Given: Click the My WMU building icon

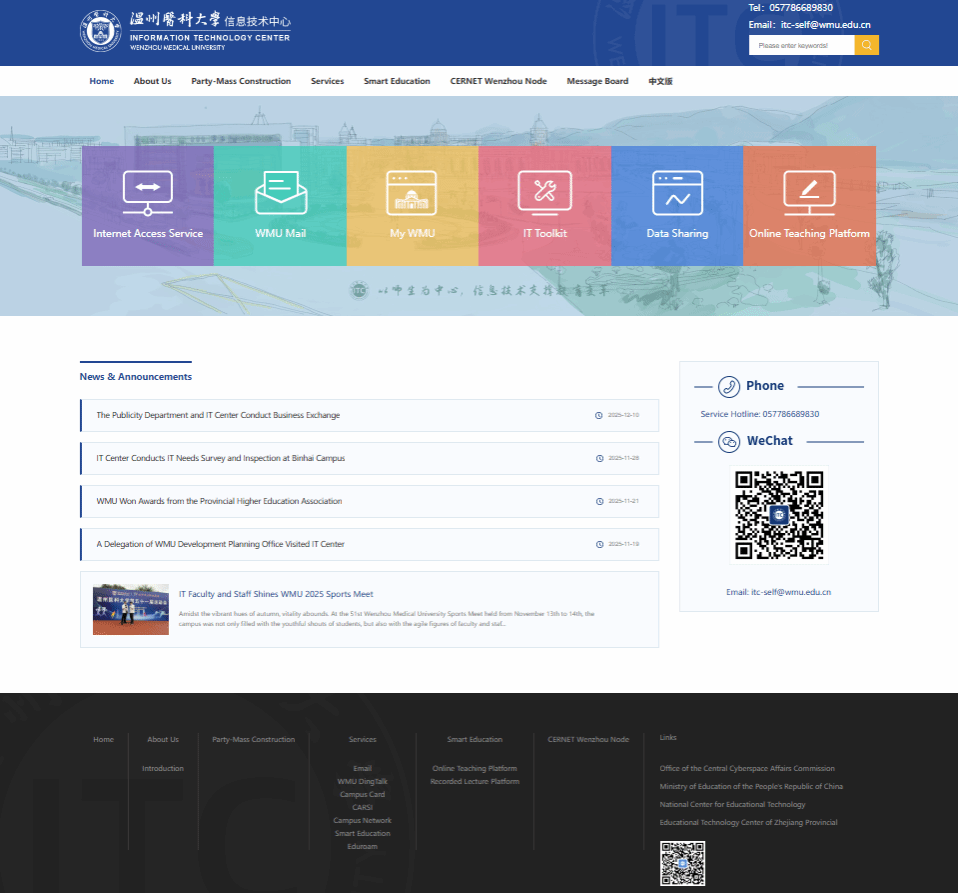Looking at the screenshot, I should pos(412,193).
